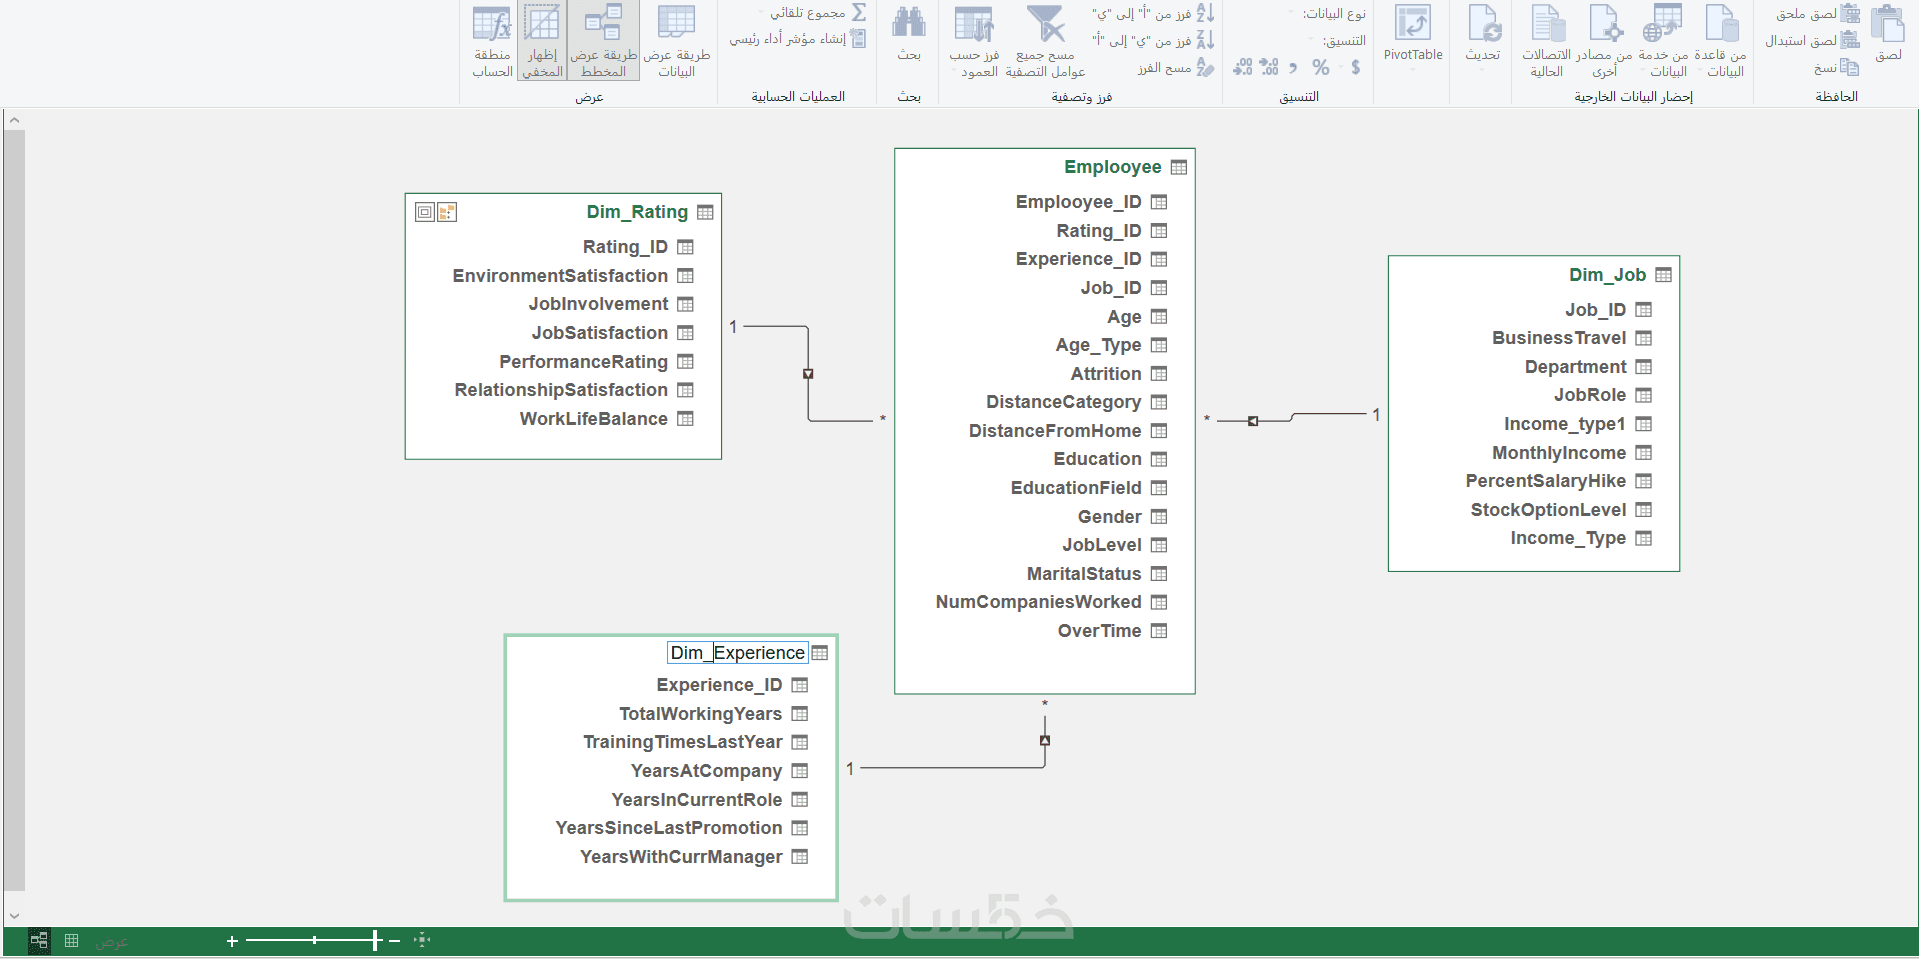Zoom in with the plus button
The image size is (1919, 959).
point(232,941)
